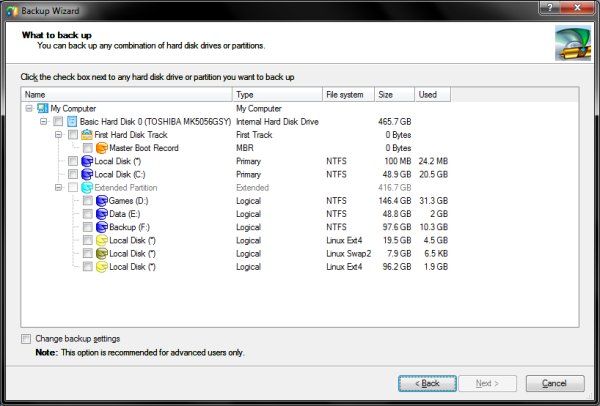Collapse the My Computer tree node
The height and width of the screenshot is (406, 600).
tap(29, 107)
